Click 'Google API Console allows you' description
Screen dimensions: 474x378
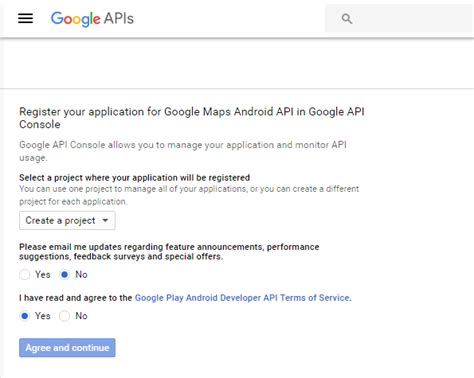(183, 151)
